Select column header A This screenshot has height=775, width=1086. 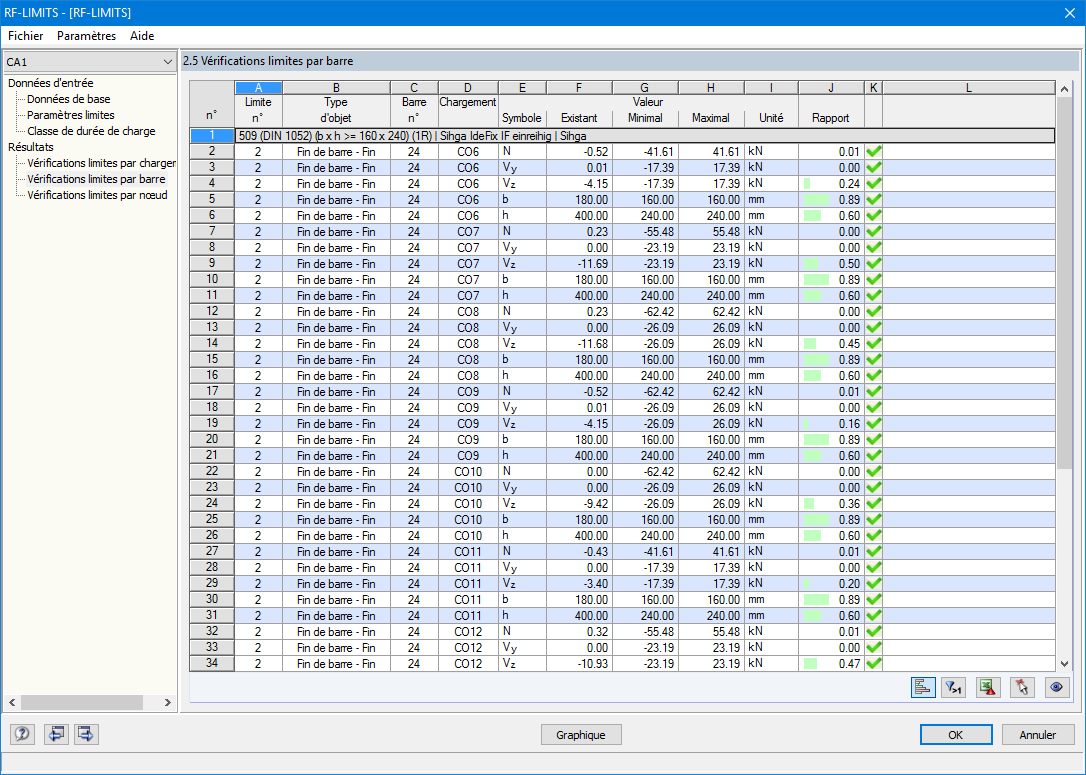click(258, 88)
